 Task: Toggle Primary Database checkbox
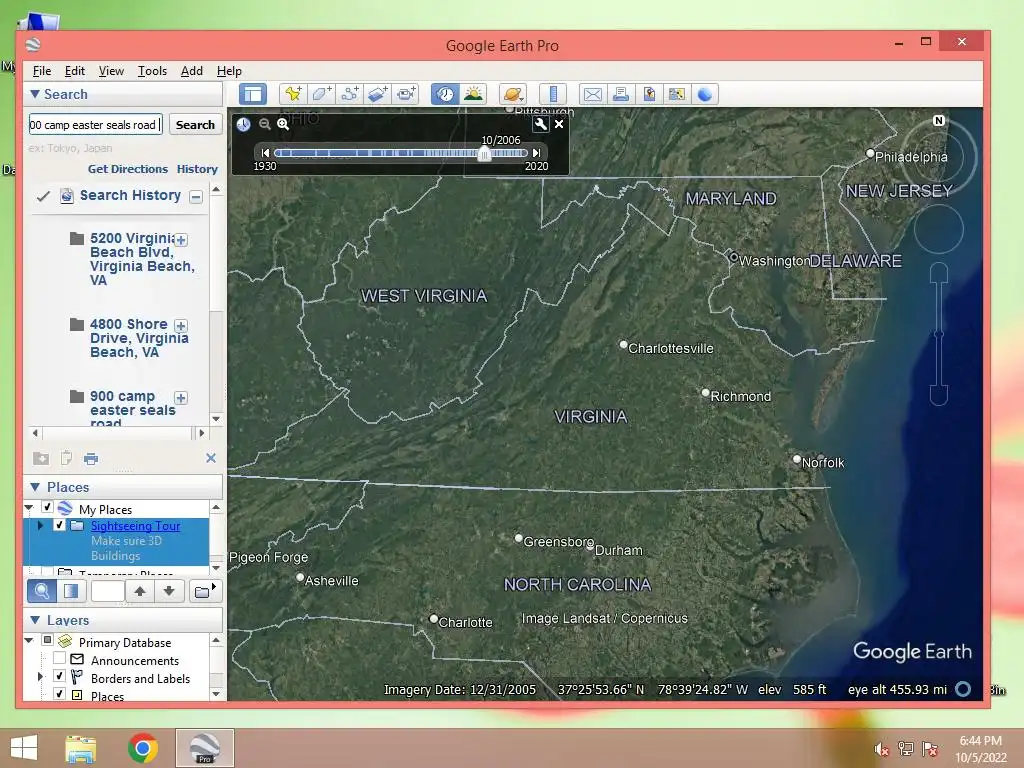pos(47,640)
